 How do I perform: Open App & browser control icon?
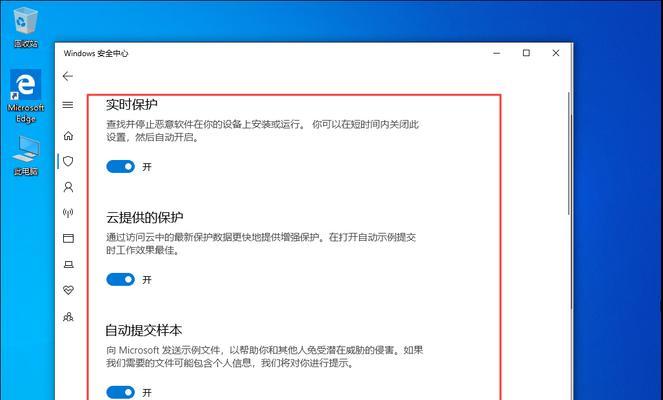68,238
